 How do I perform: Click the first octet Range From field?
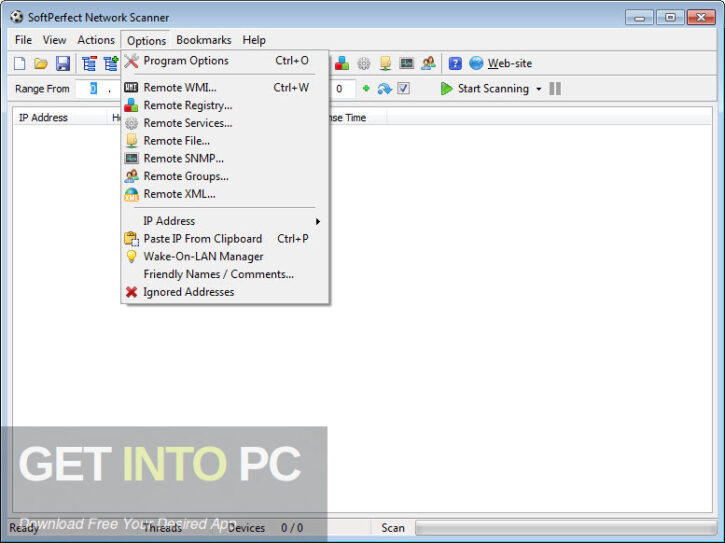(x=93, y=88)
